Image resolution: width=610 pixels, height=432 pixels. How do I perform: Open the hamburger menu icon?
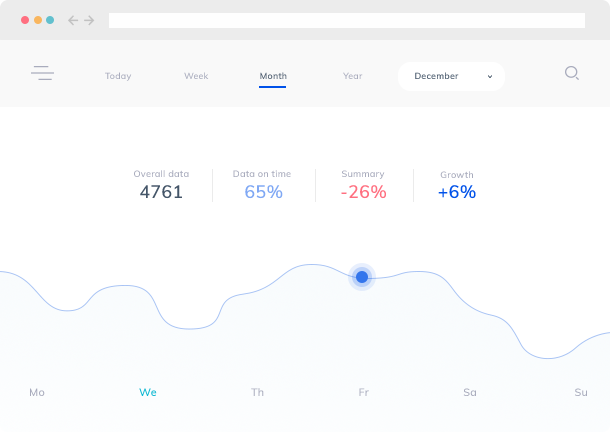point(42,73)
